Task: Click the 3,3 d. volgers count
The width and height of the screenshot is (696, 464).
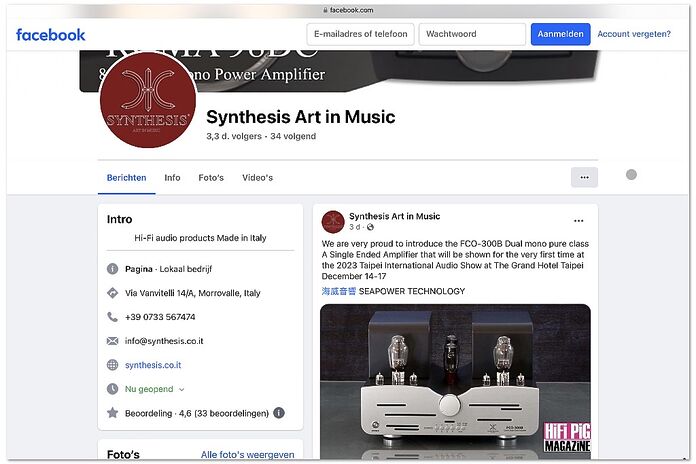Action: tap(234, 136)
